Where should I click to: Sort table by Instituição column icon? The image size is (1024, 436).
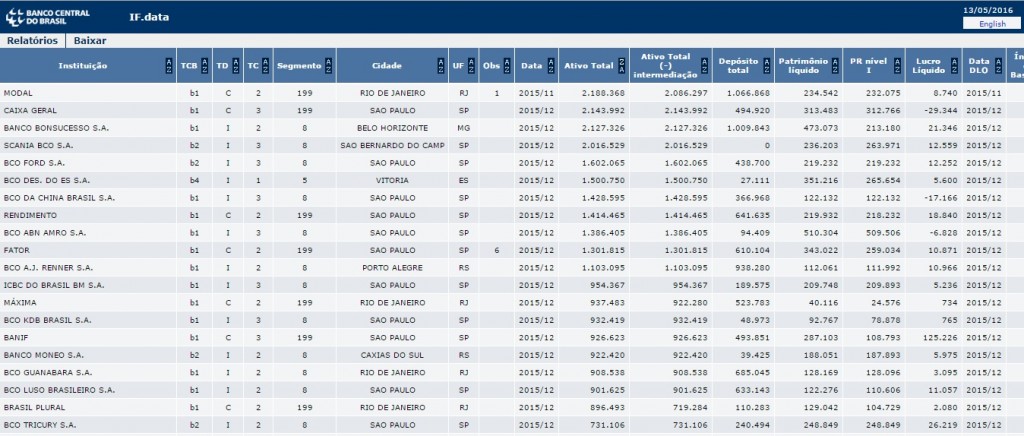pyautogui.click(x=167, y=66)
